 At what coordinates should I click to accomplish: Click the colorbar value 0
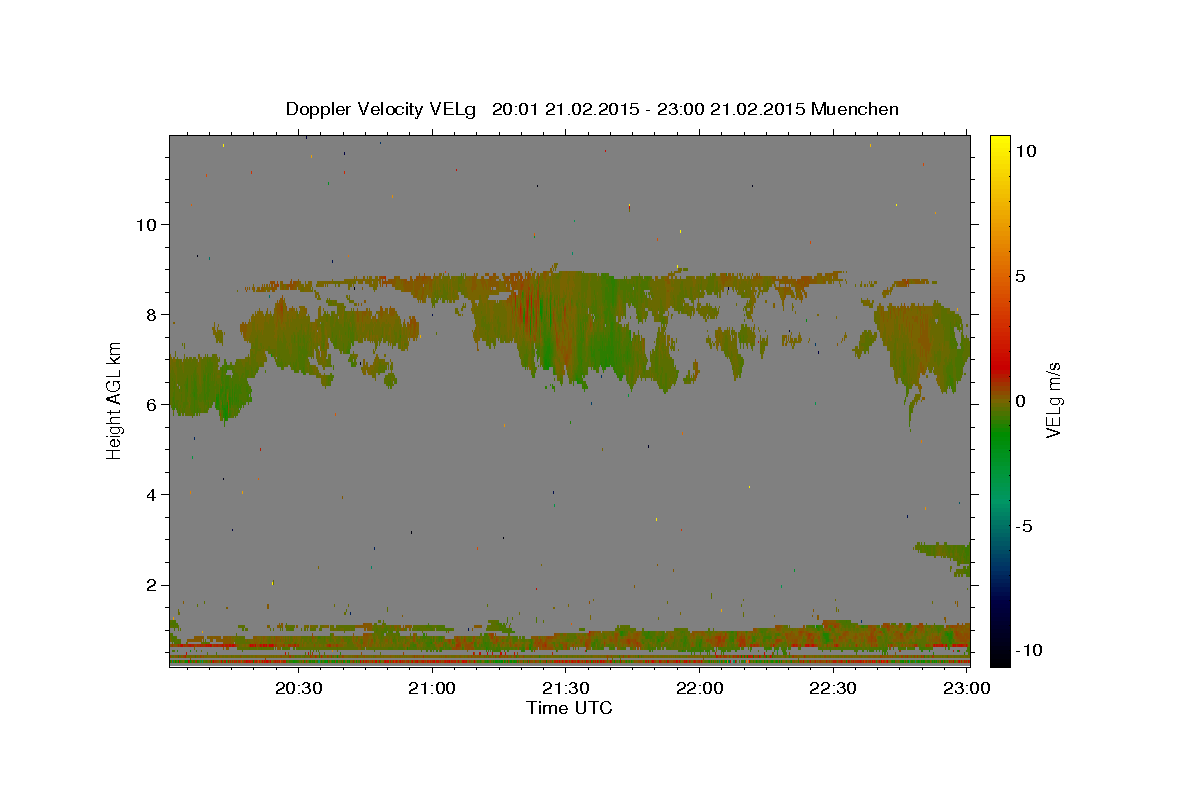click(x=1020, y=401)
